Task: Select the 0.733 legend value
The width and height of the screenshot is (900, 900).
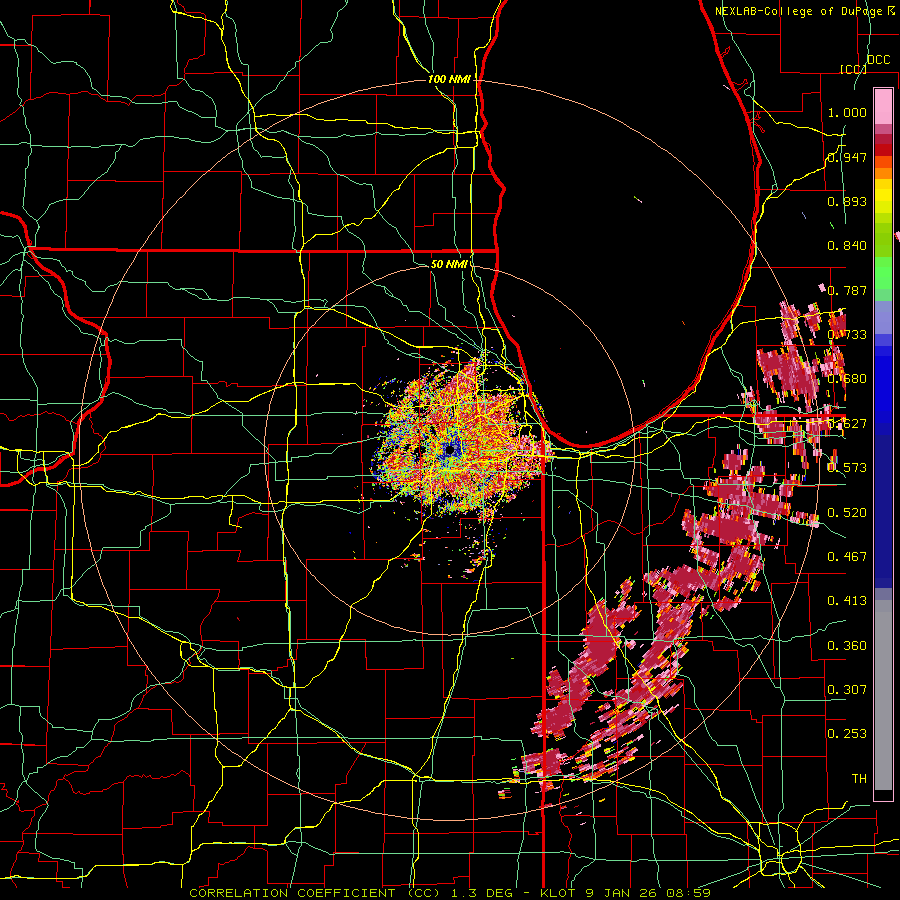Action: click(x=847, y=335)
